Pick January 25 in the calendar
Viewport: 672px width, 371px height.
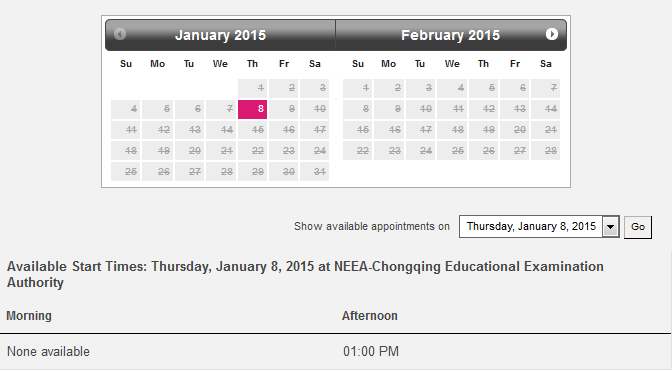(x=126, y=172)
